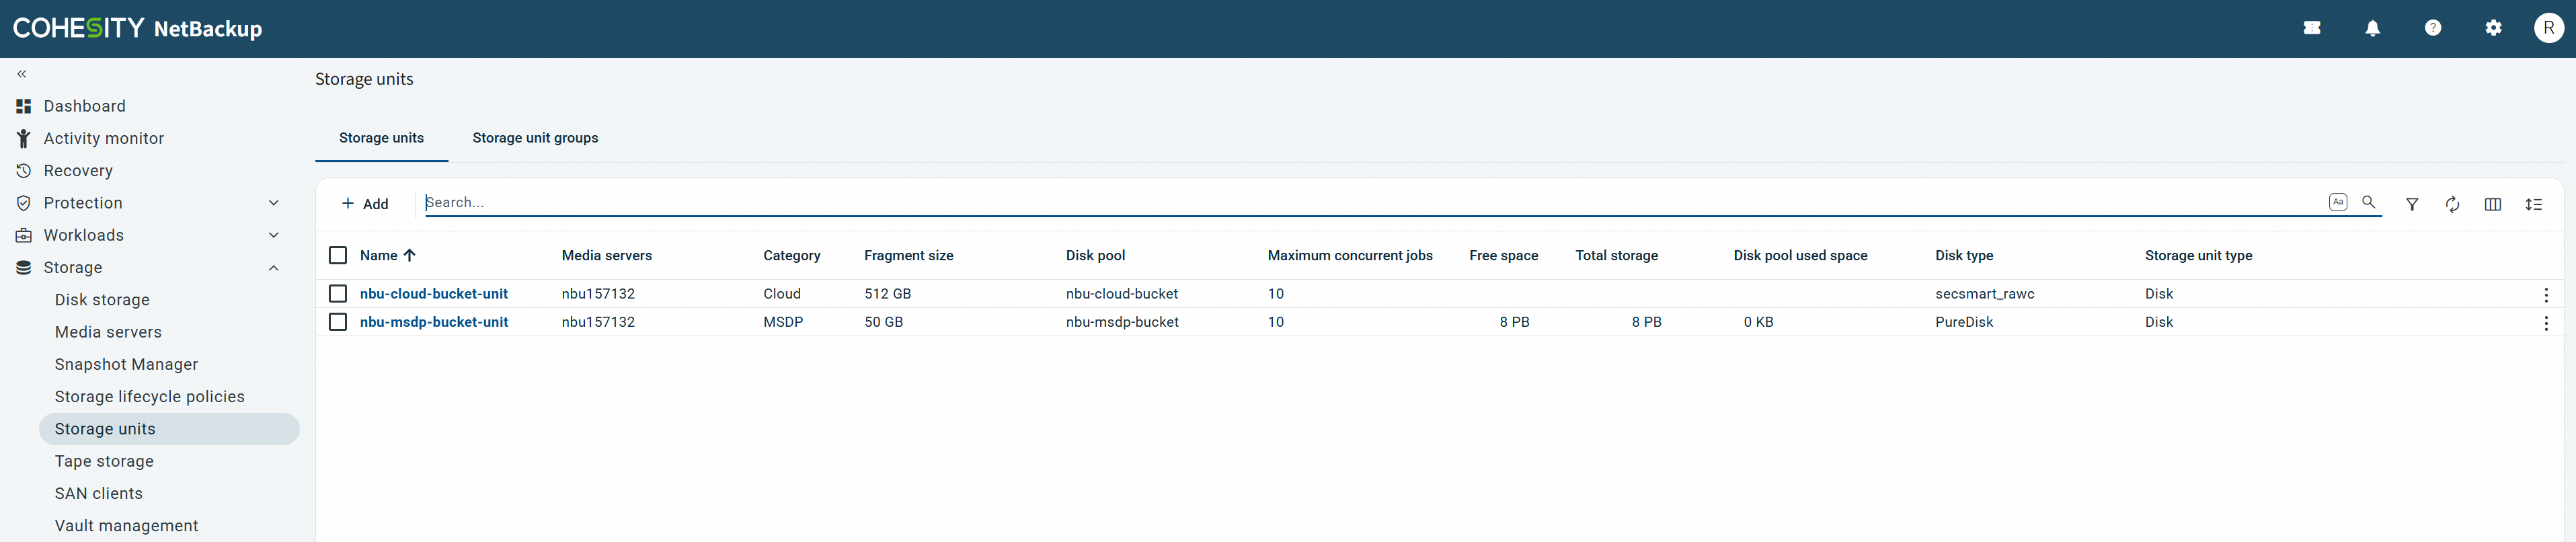Click the Name sort arrow

click(x=409, y=255)
